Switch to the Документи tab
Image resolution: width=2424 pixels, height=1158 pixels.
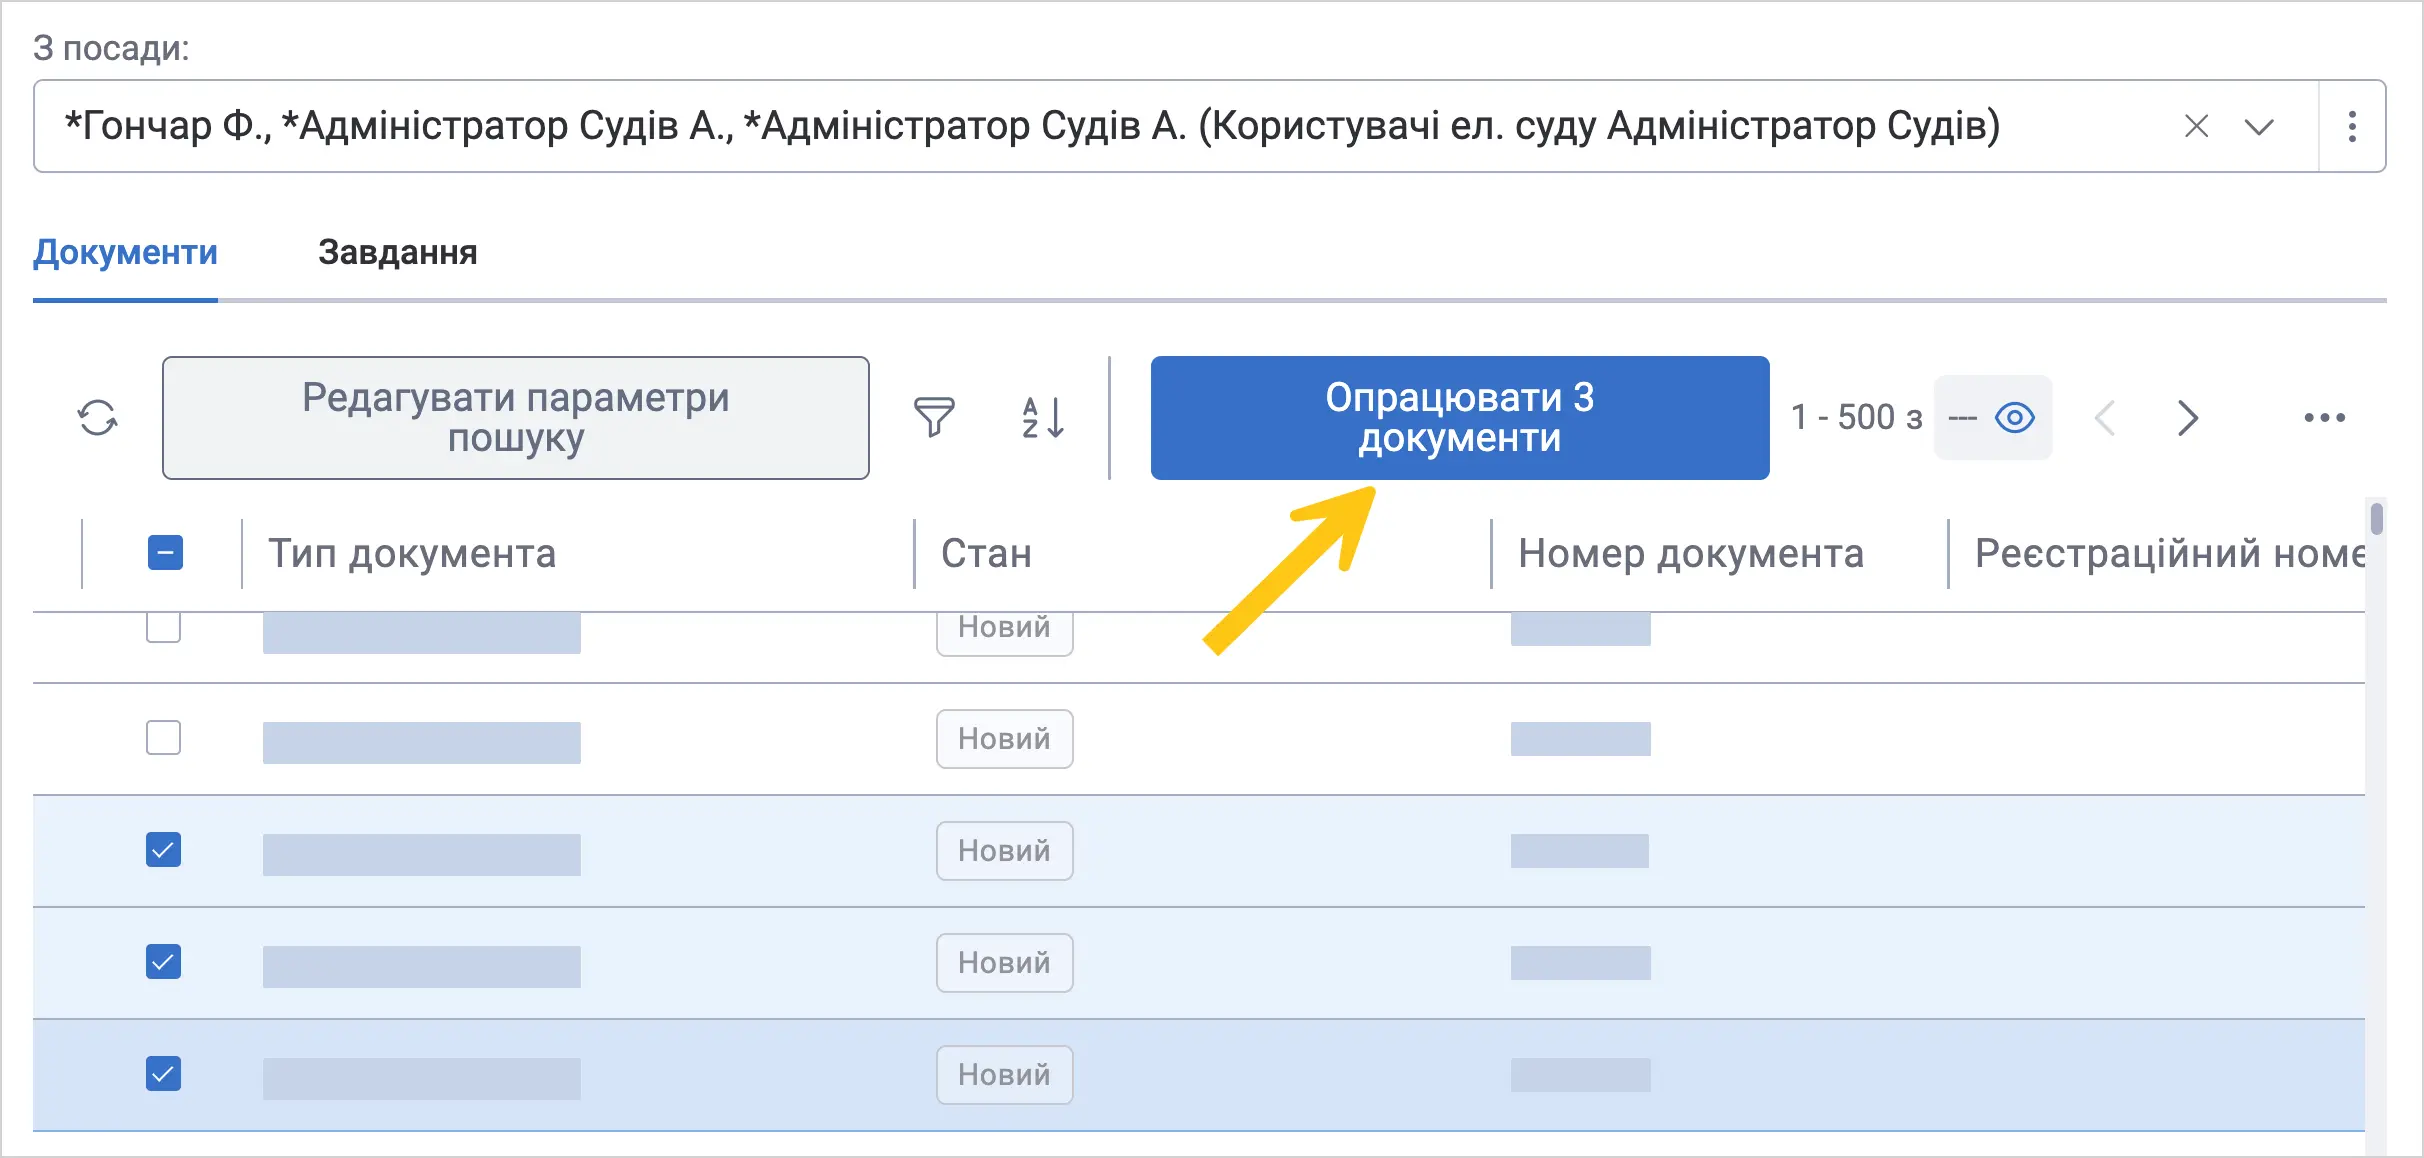(x=125, y=252)
